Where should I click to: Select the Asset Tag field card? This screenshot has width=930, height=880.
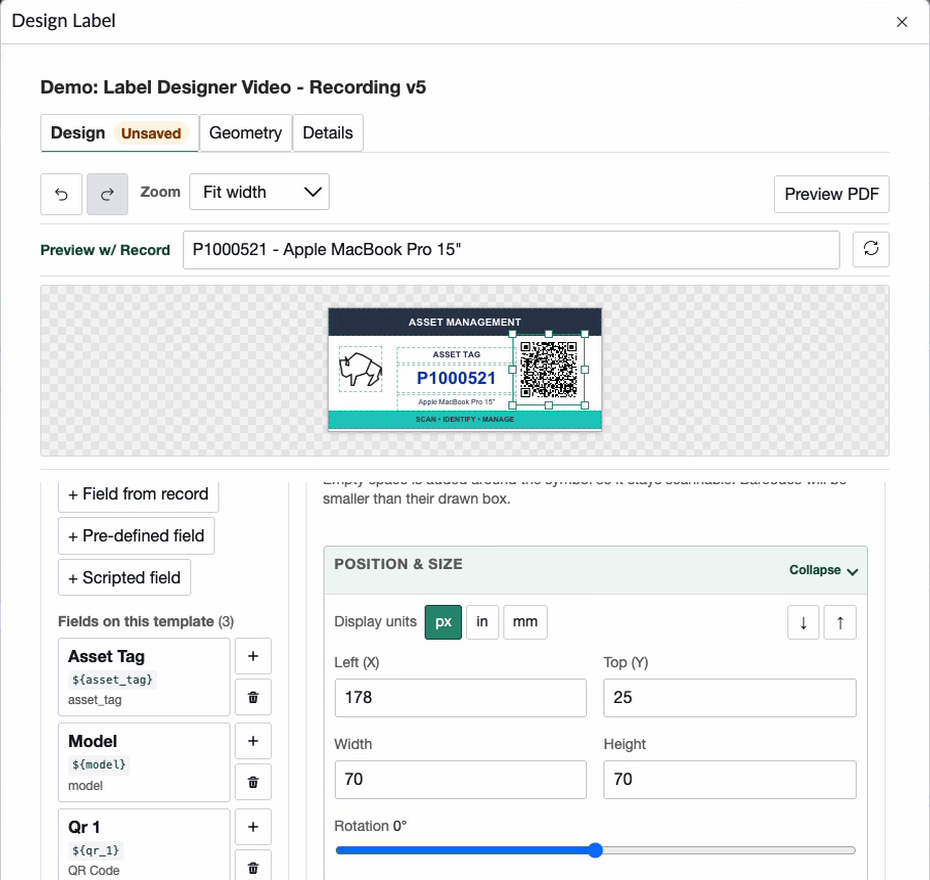(x=144, y=677)
